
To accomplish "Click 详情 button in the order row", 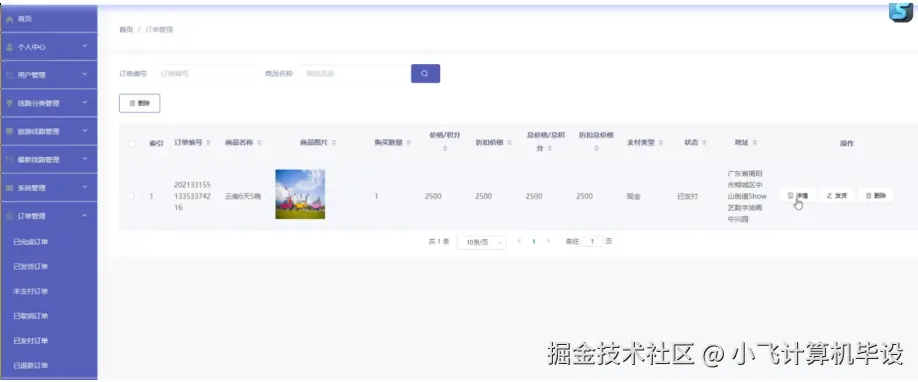I will click(x=797, y=196).
